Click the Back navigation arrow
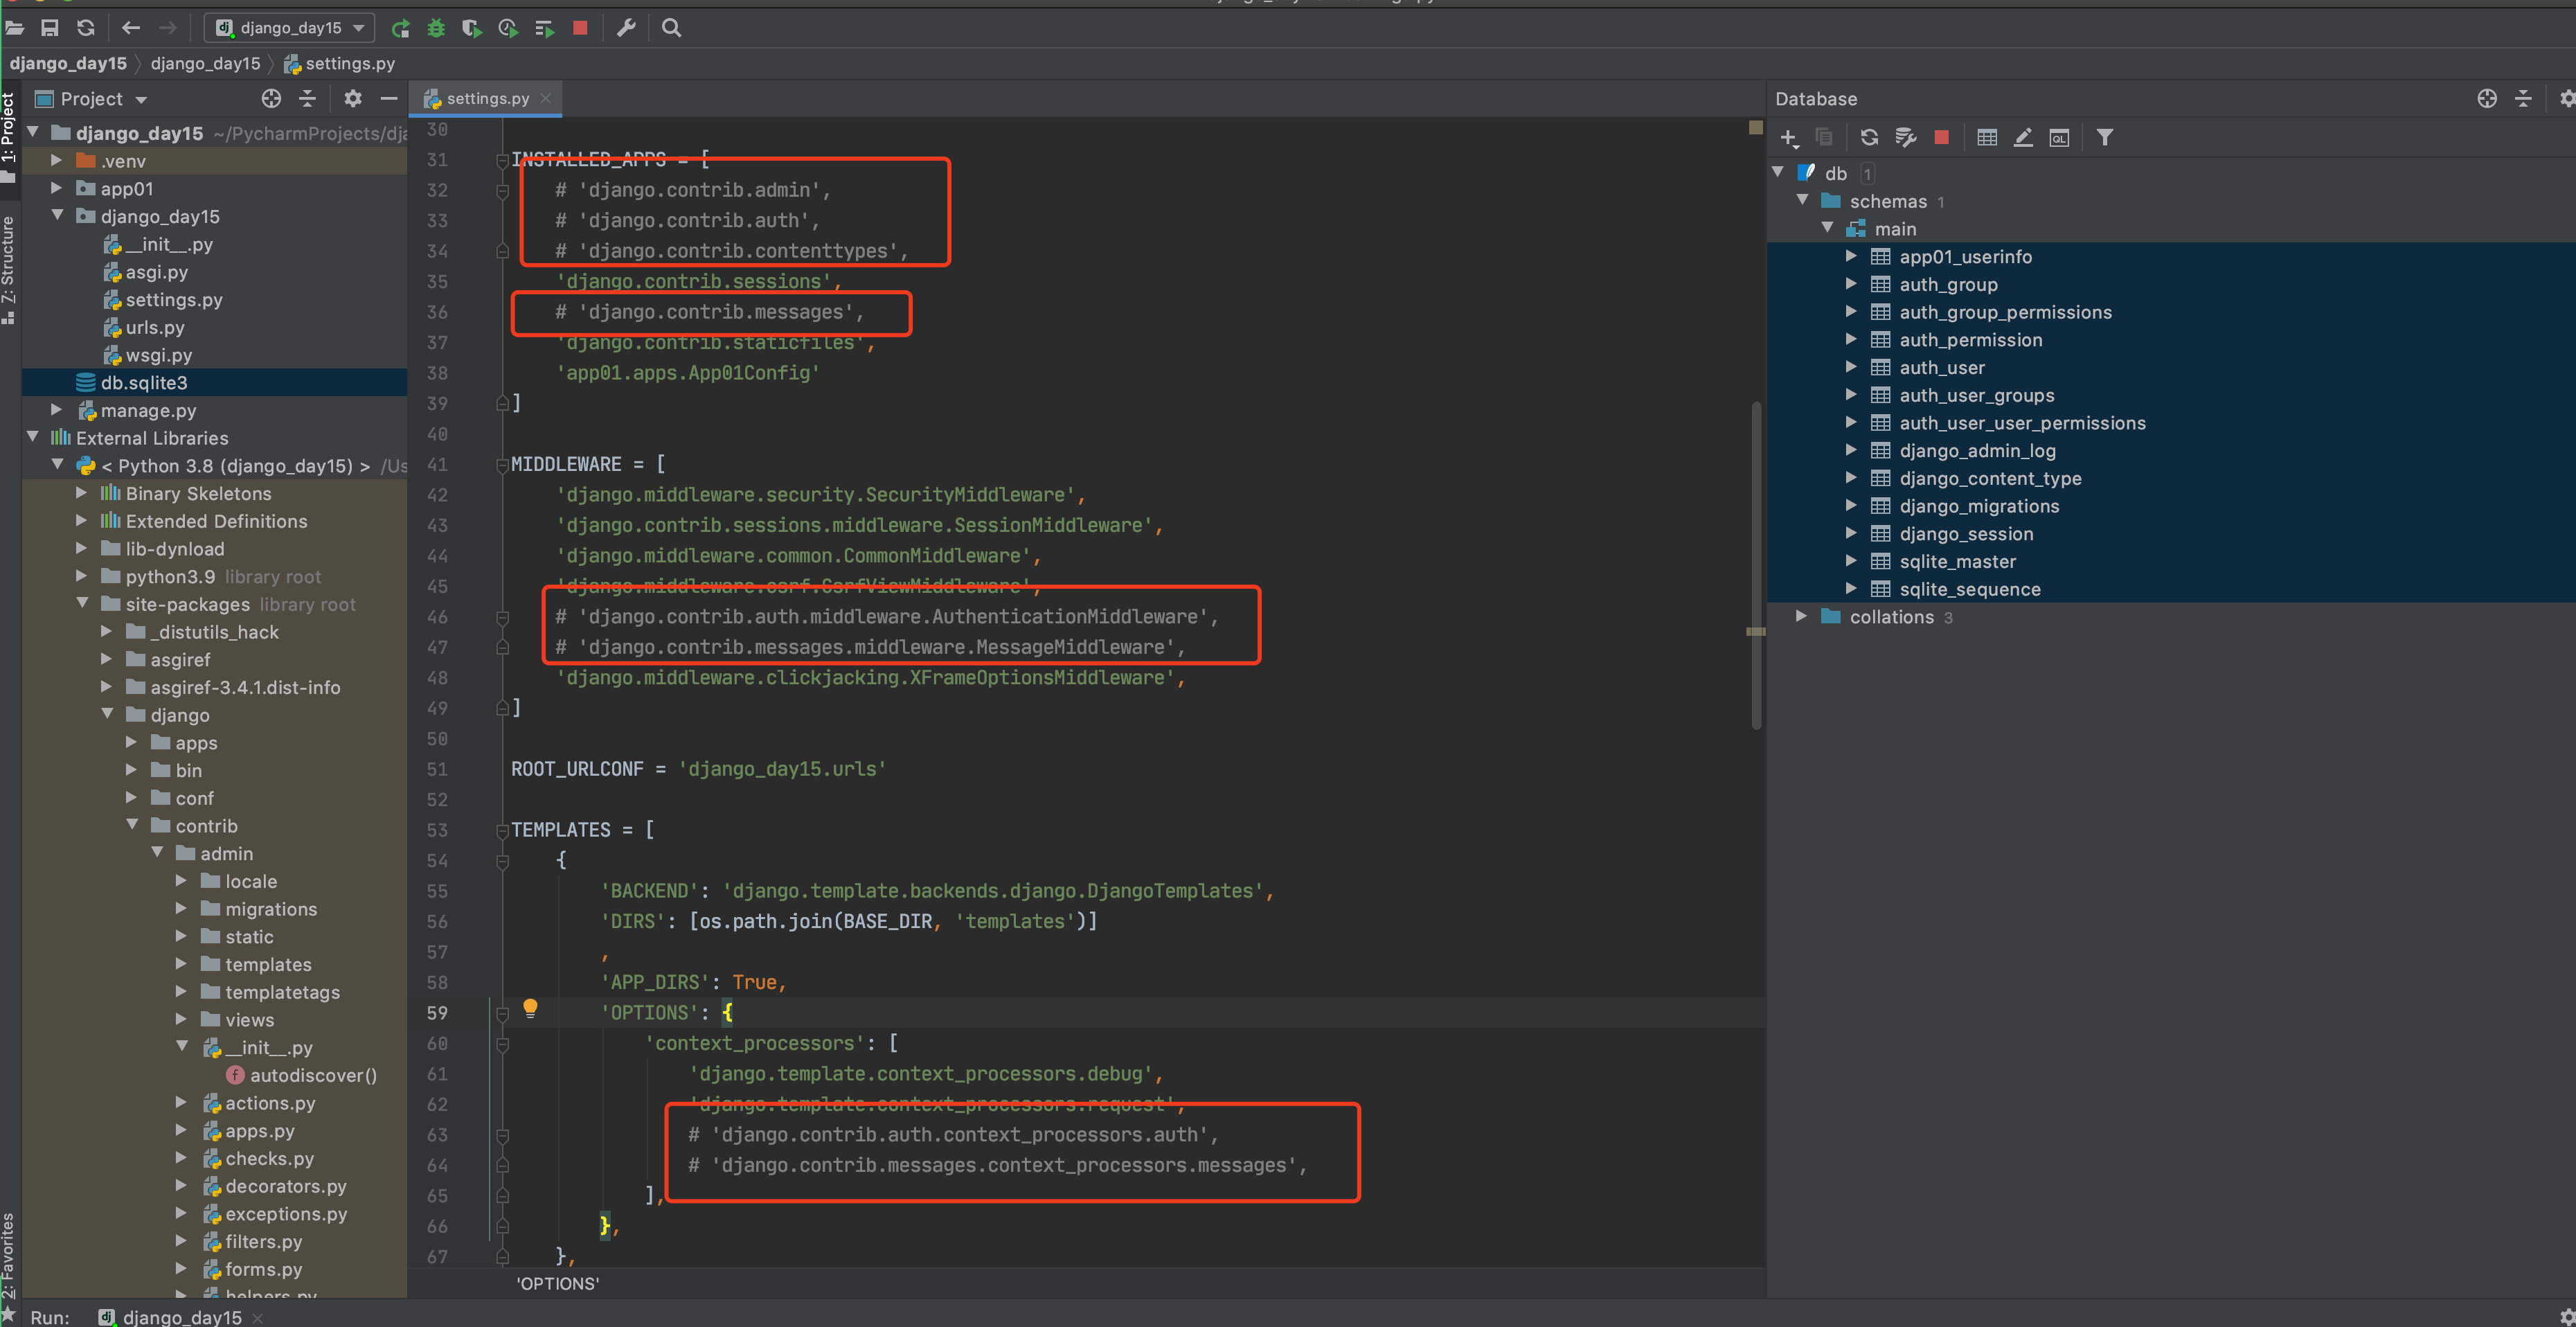Viewport: 2576px width, 1327px height. pos(130,28)
